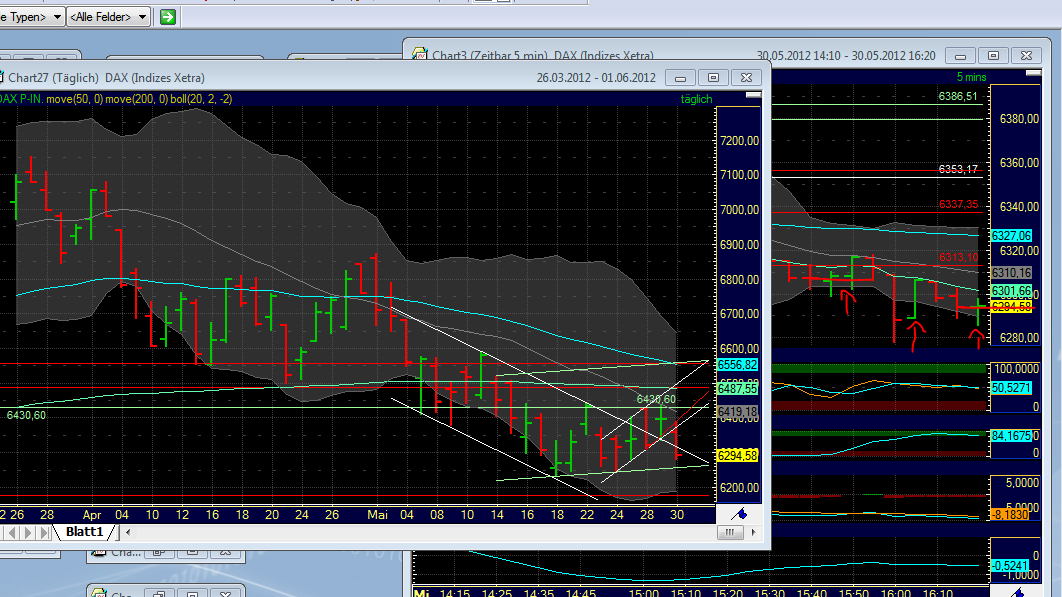Click the chart icon on the lower minimized chart window
The height and width of the screenshot is (597, 1062).
pos(99,592)
